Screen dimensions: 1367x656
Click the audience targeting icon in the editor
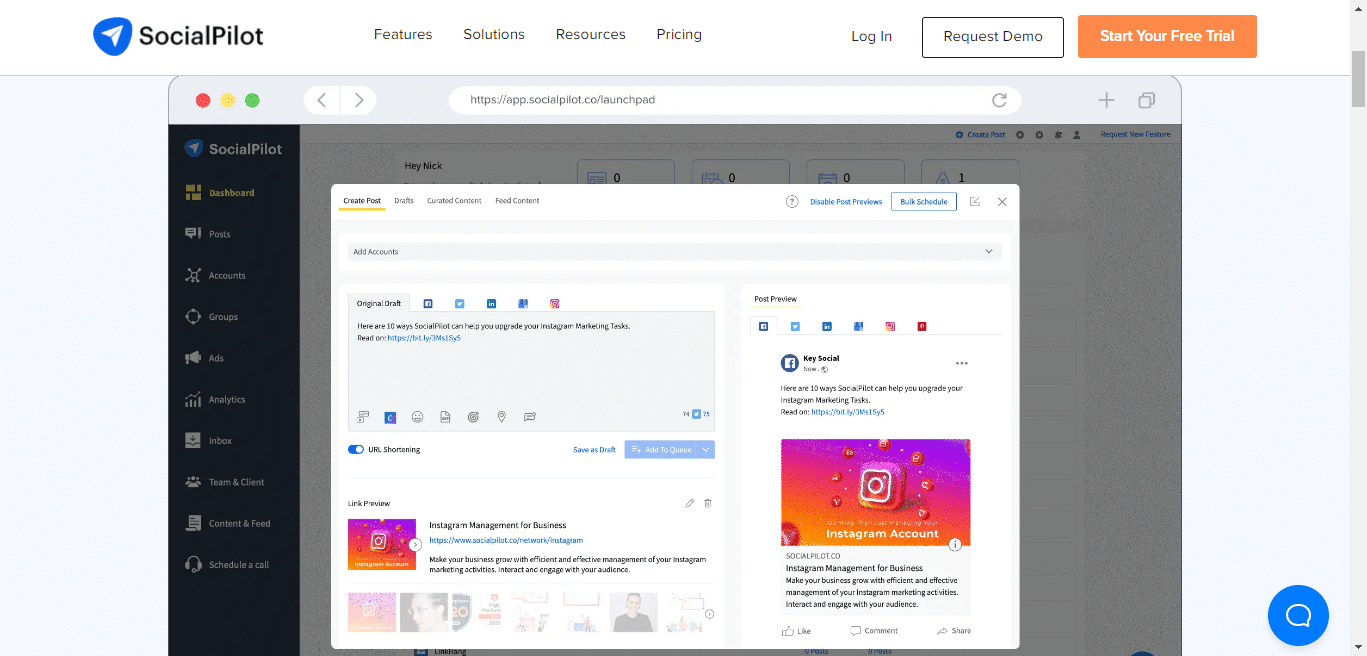(x=473, y=417)
